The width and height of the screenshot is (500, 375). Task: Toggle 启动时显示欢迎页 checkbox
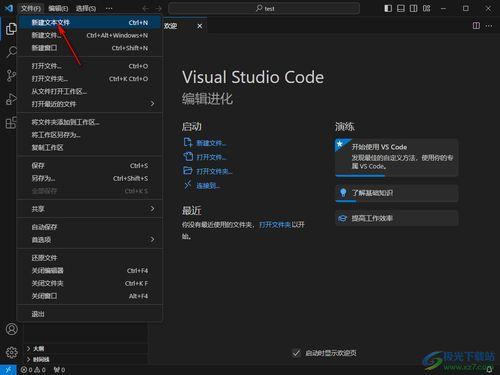click(296, 353)
